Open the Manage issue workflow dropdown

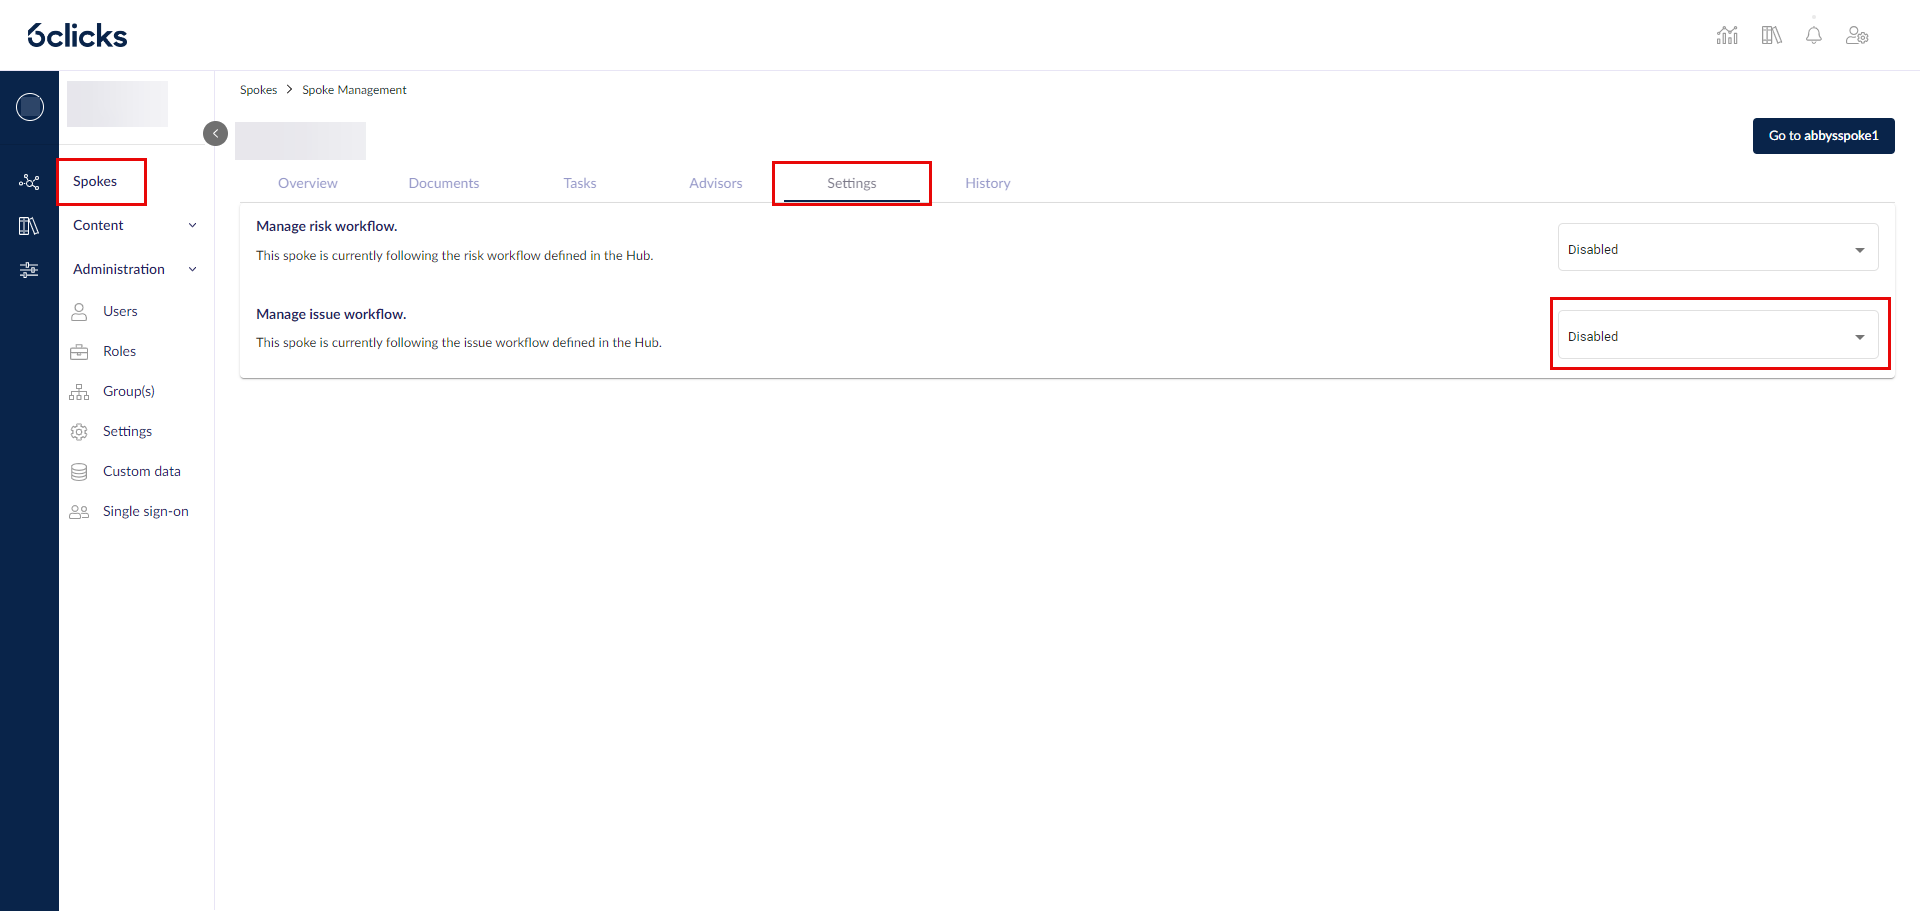pos(1717,336)
